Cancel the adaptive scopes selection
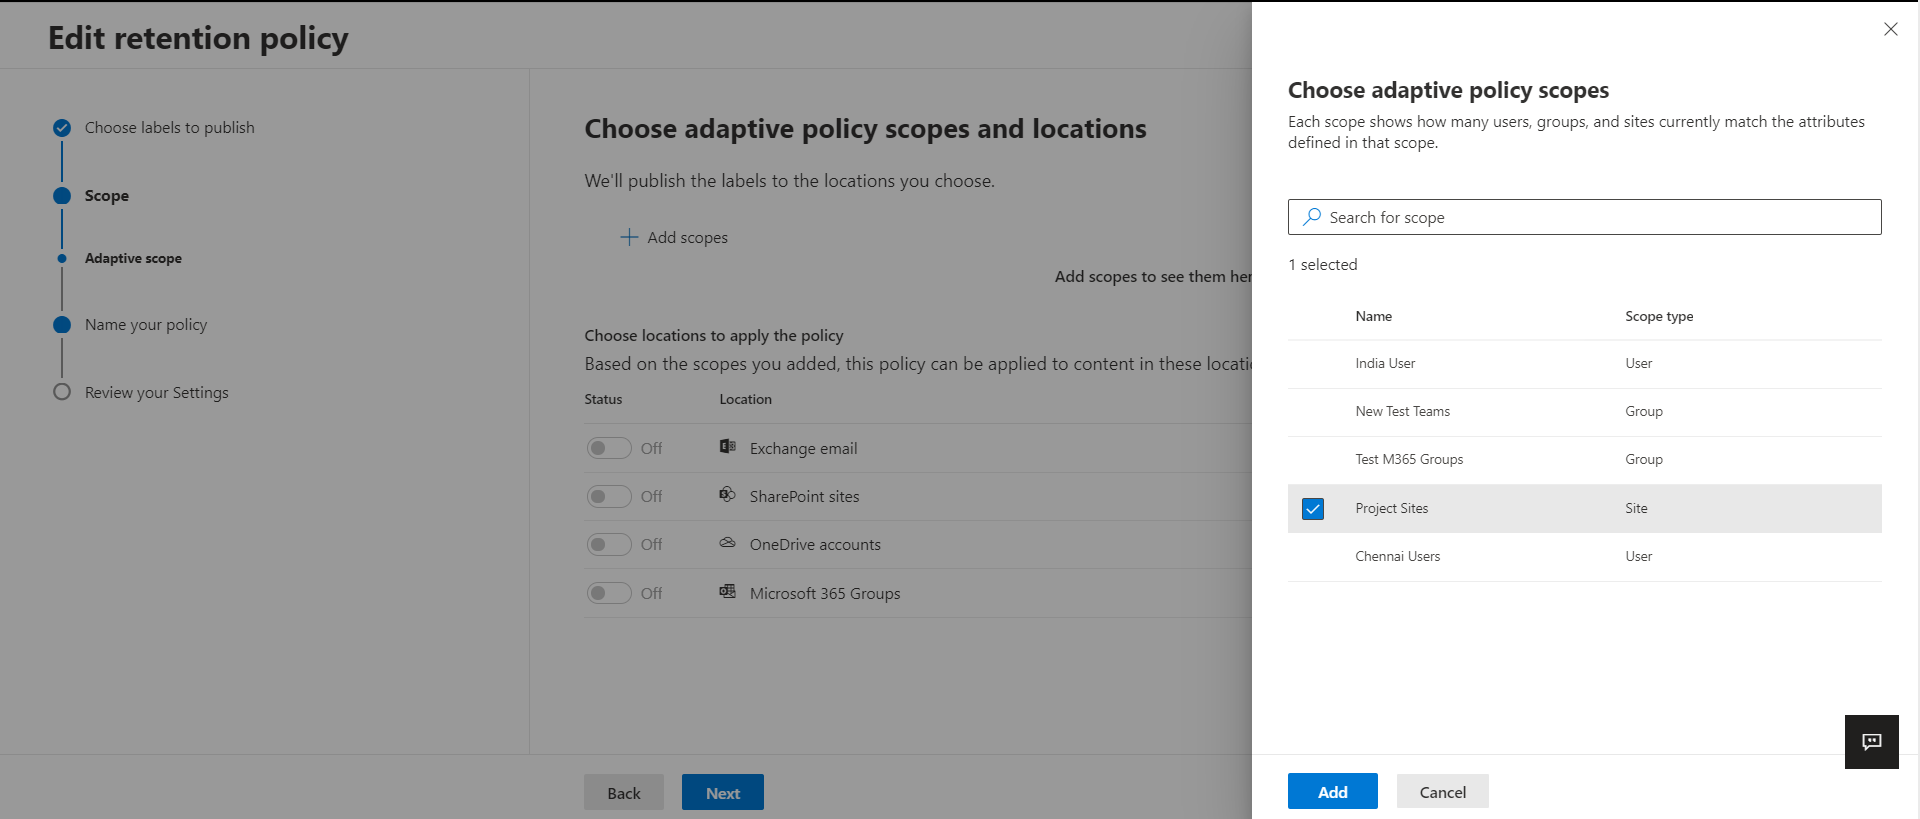This screenshot has width=1920, height=819. 1442,791
